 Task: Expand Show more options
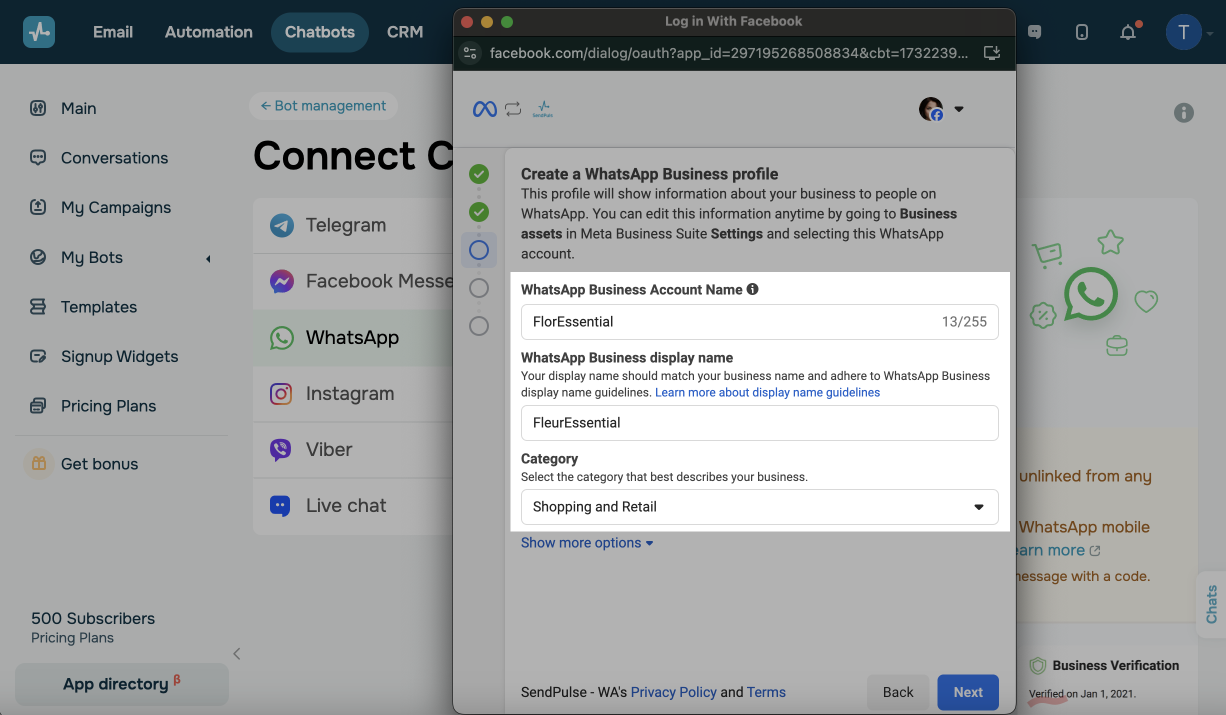[587, 543]
